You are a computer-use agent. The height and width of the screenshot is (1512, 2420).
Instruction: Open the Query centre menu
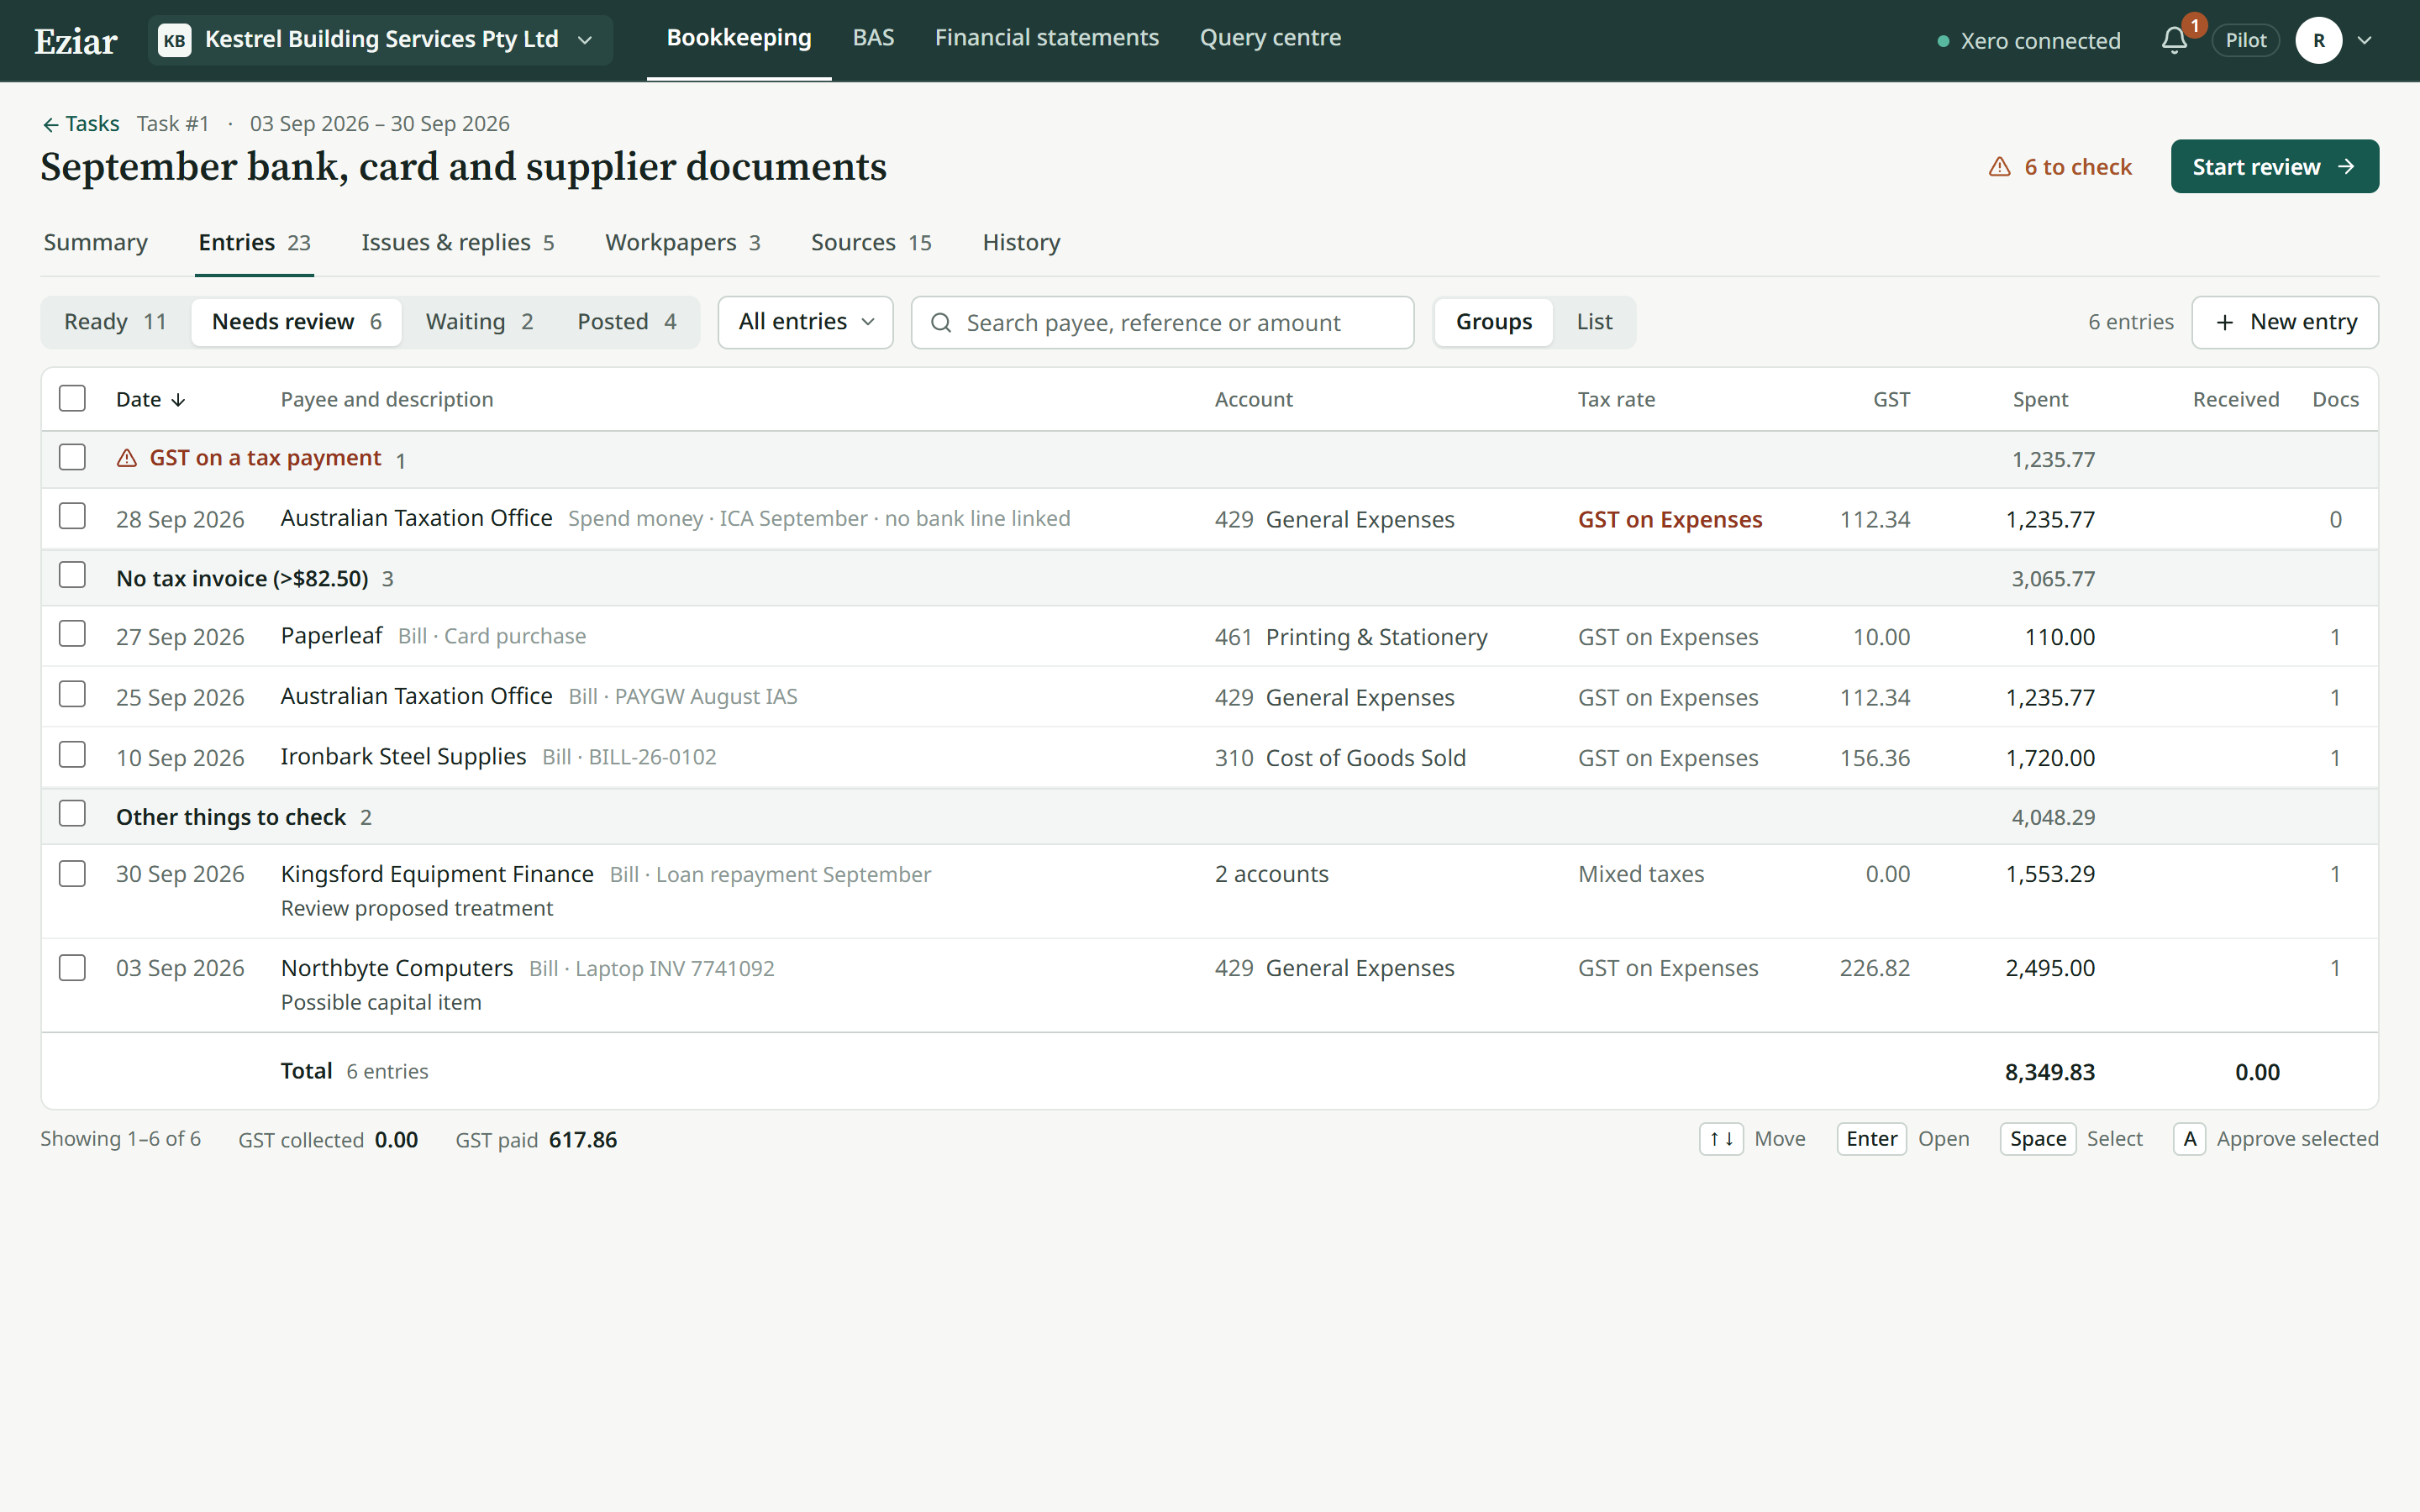[1270, 38]
